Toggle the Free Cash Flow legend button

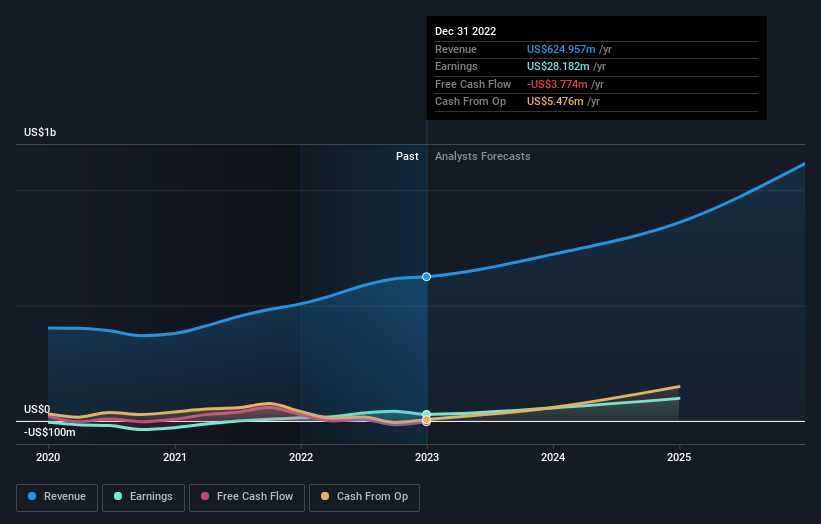pyautogui.click(x=247, y=497)
